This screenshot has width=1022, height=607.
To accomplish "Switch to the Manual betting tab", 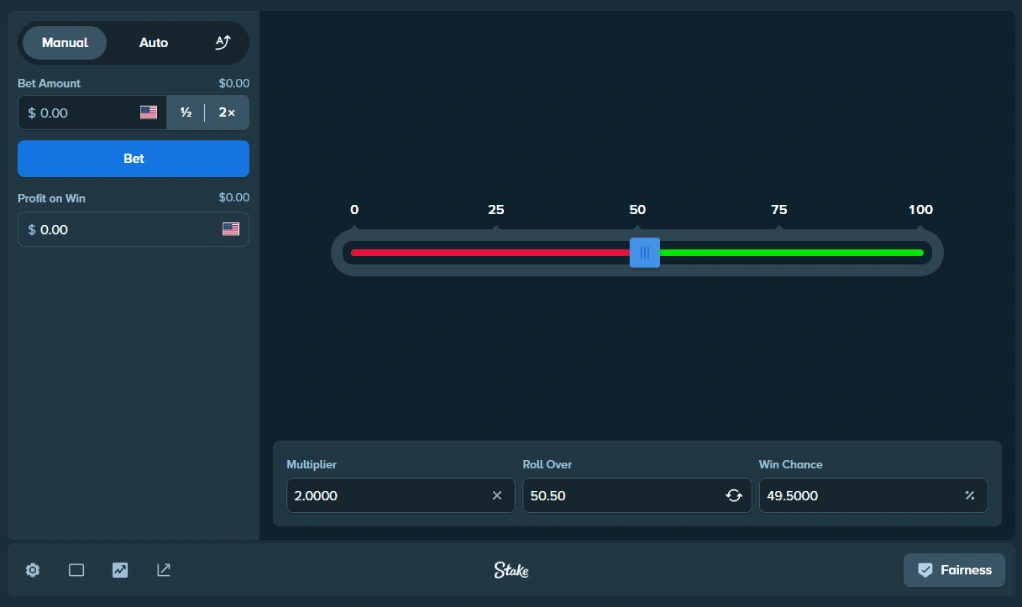I will click(x=65, y=43).
